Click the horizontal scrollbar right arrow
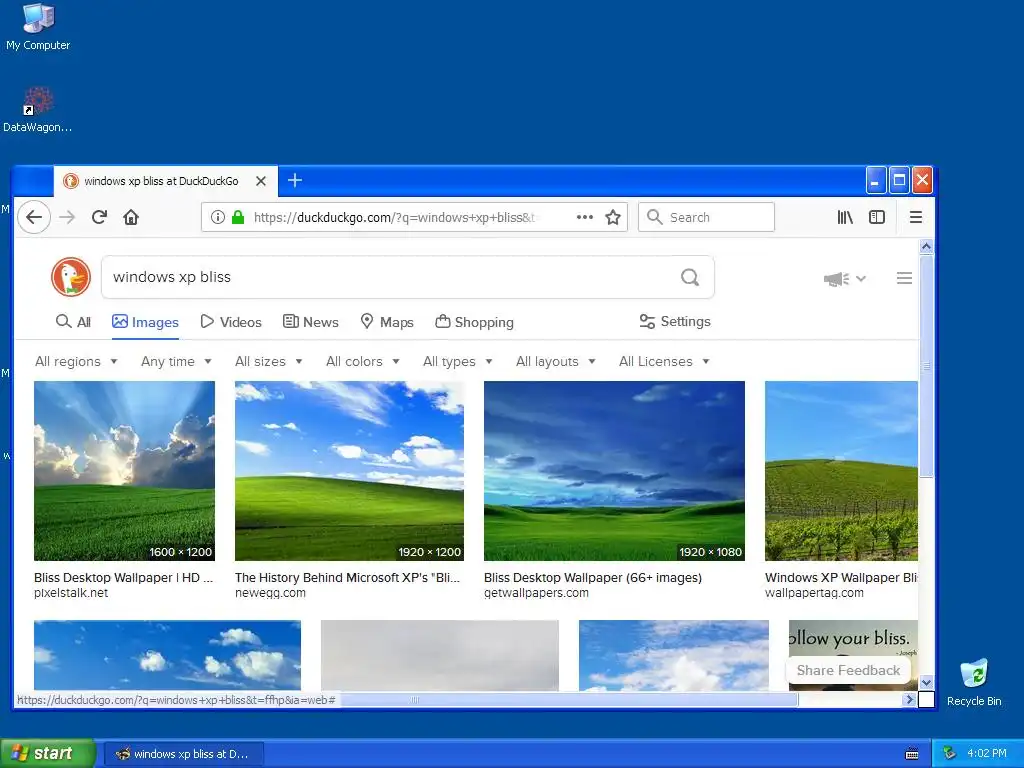Viewport: 1024px width, 768px height. click(x=909, y=699)
